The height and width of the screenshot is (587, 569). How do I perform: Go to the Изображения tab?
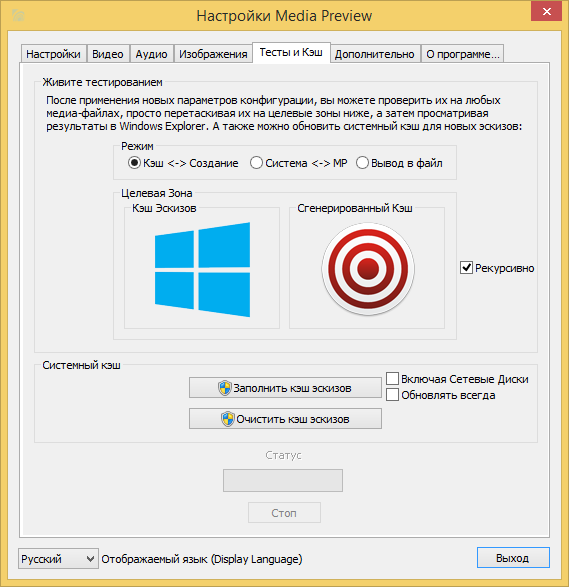(x=213, y=54)
